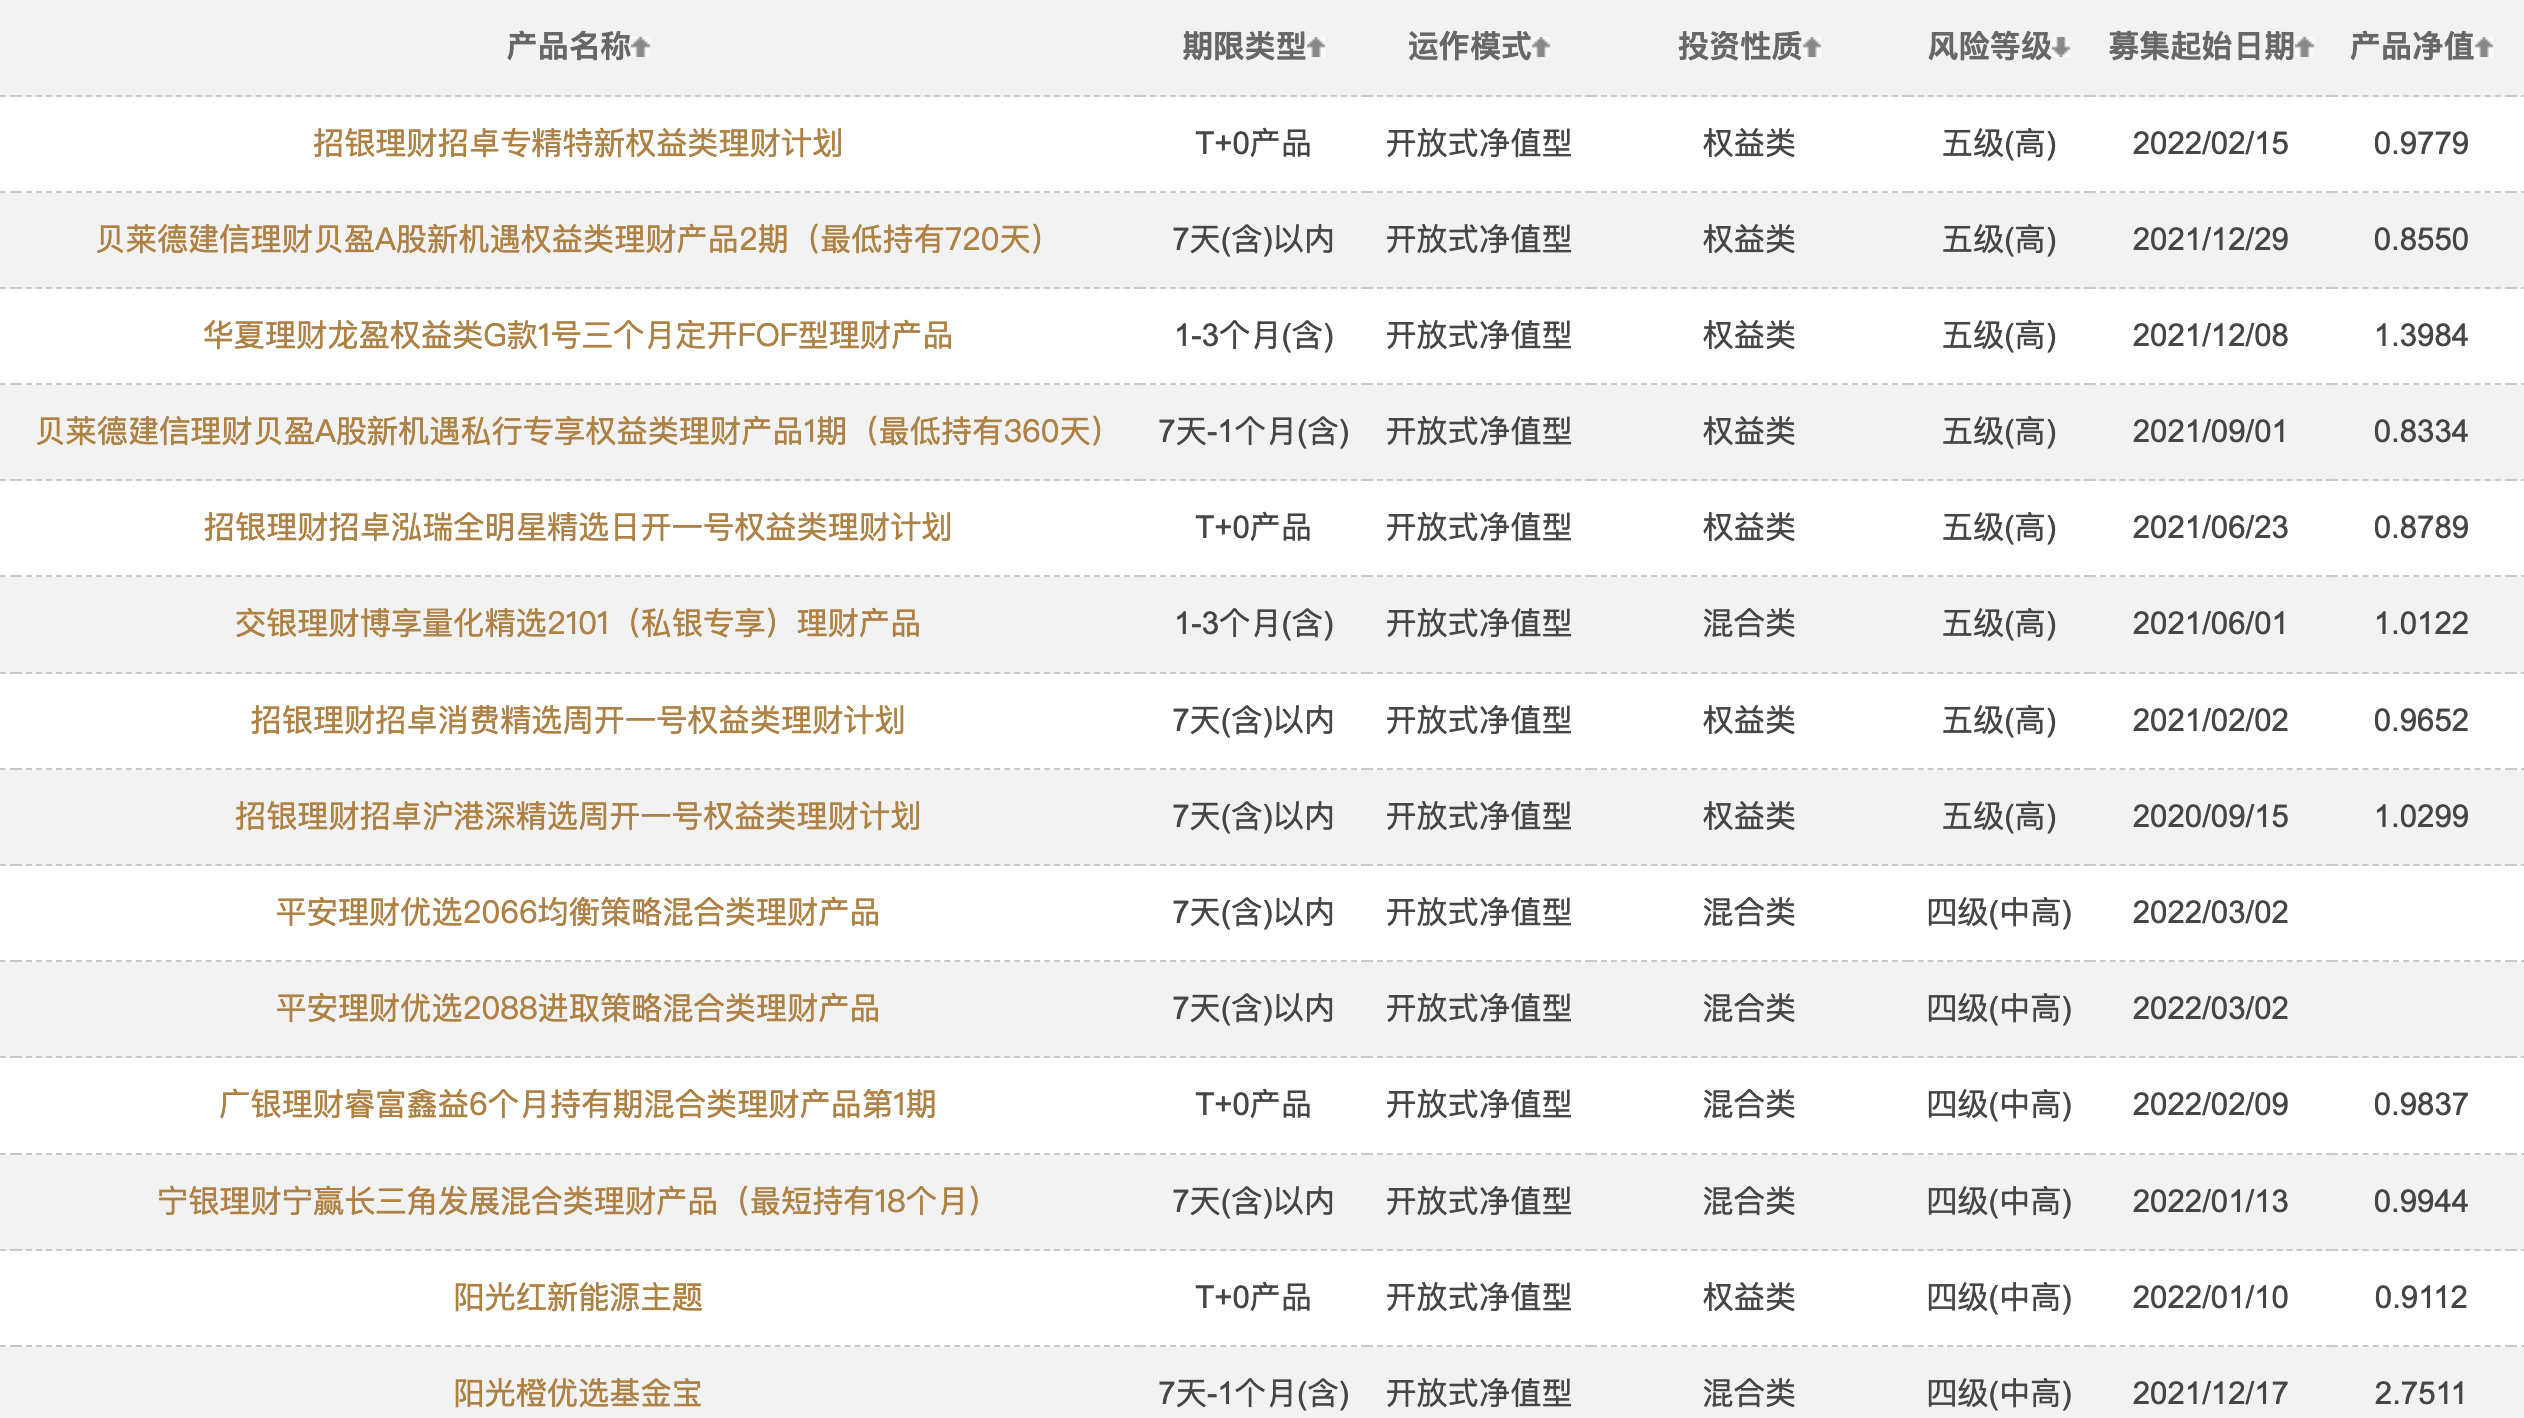Open 招银理财招卓消费精选周开一号 link
The height and width of the screenshot is (1418, 2524).
(x=578, y=720)
